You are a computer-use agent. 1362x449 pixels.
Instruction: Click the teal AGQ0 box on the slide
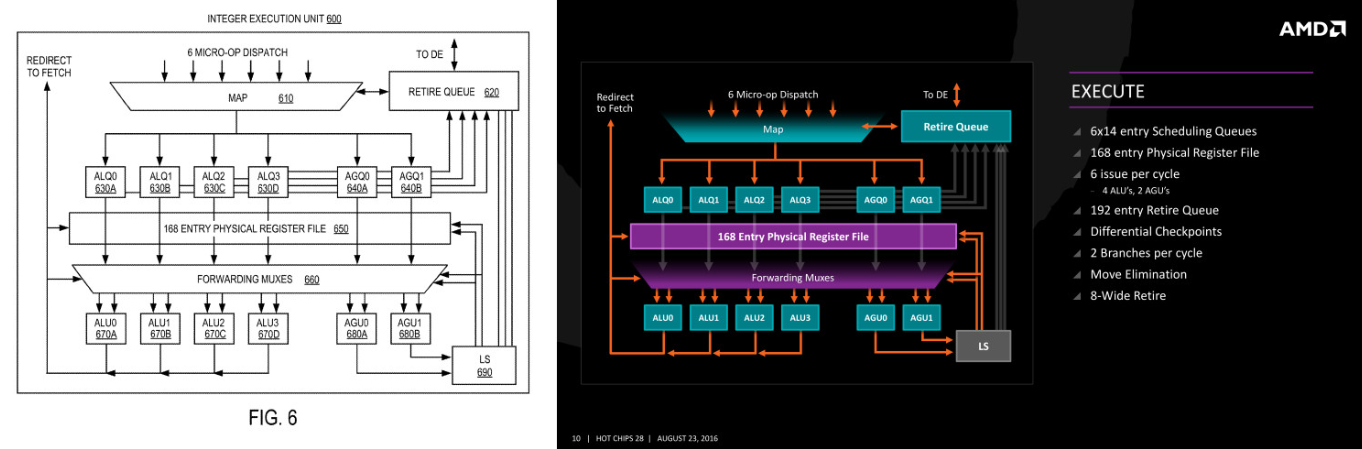pos(876,199)
